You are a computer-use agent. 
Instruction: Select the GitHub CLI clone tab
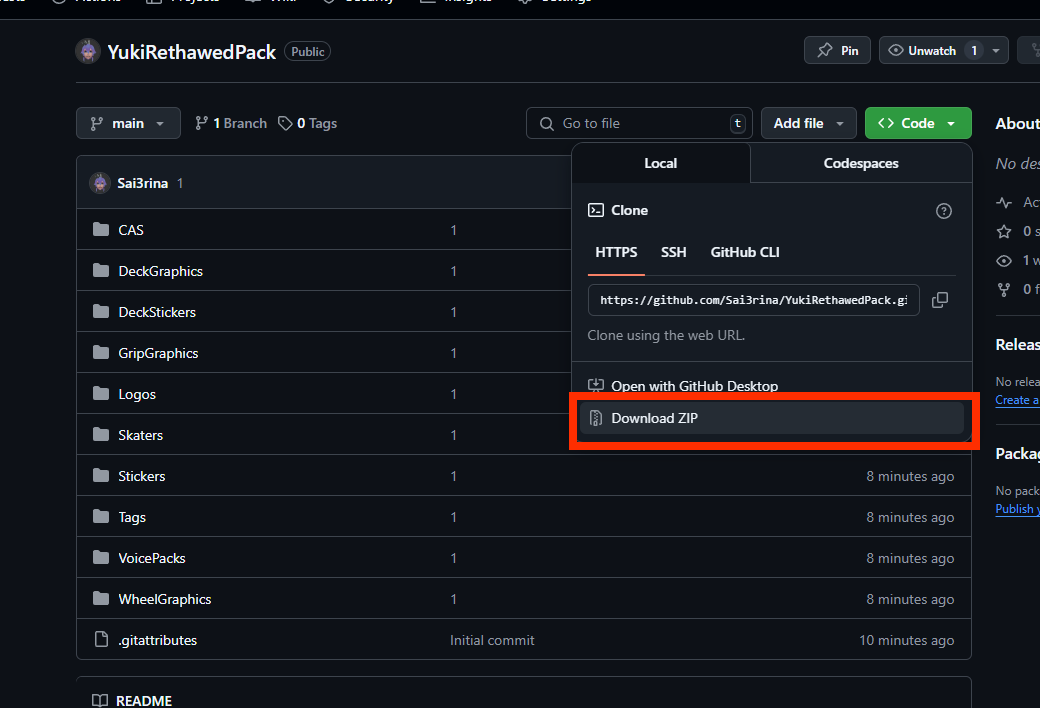[x=744, y=252]
